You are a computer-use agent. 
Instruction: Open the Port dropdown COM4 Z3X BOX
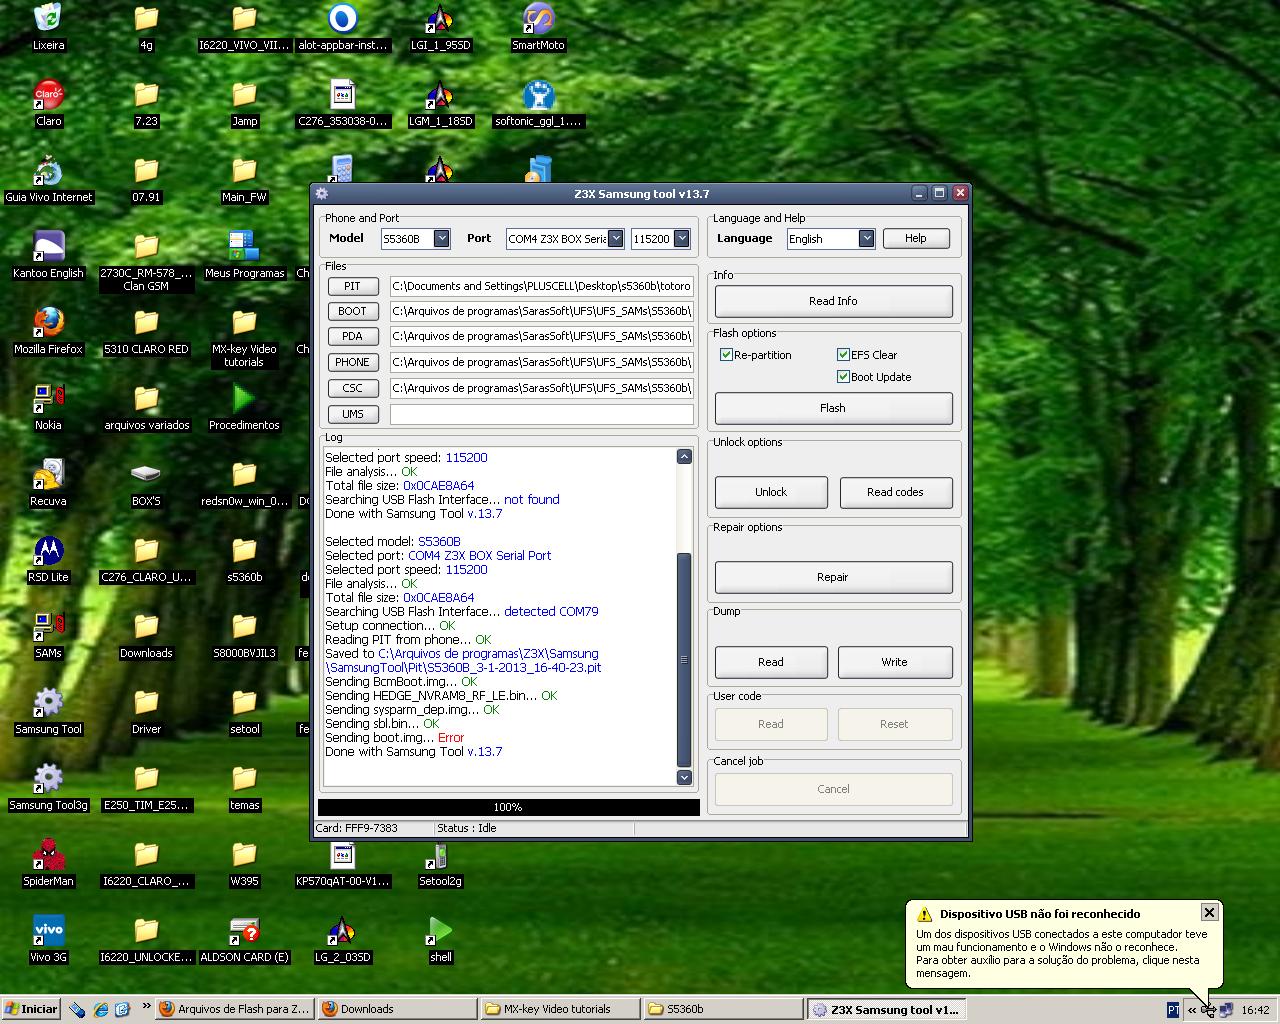(x=615, y=238)
